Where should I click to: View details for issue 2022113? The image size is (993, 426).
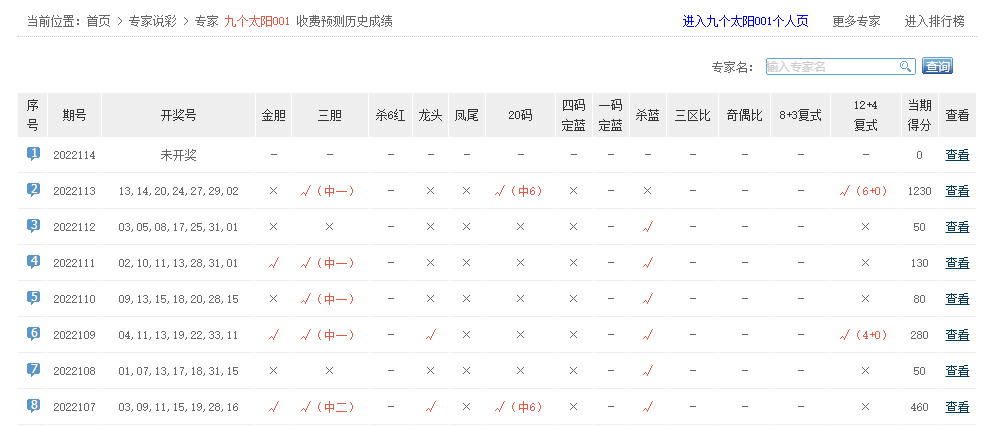tap(957, 191)
